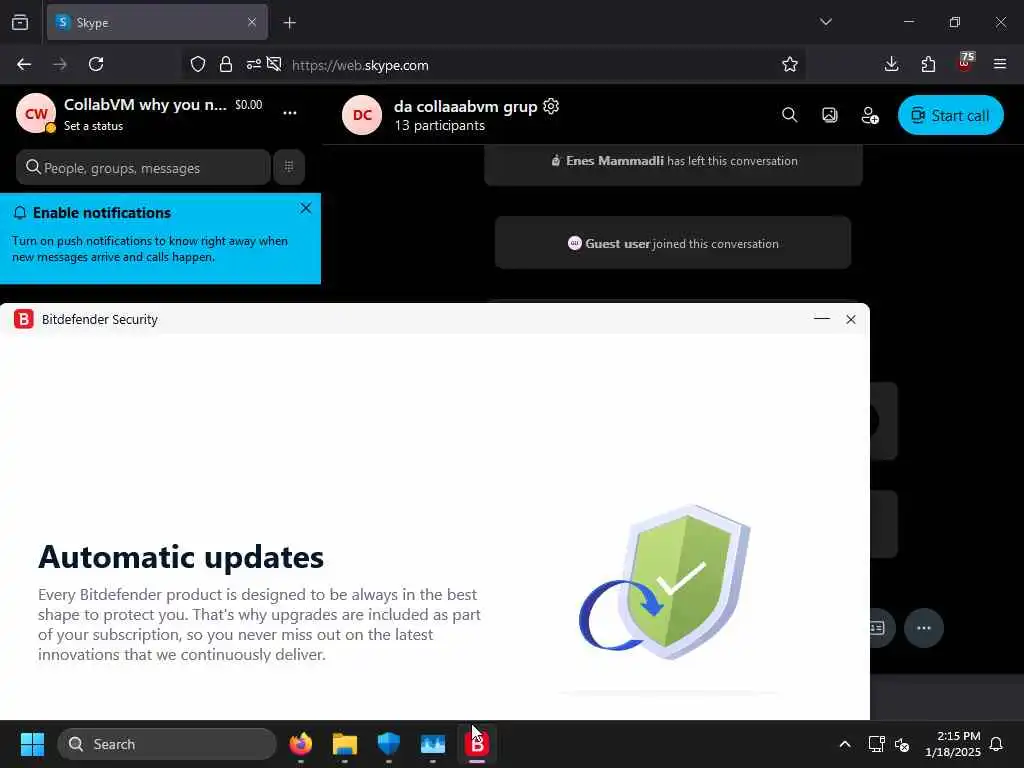Click the blocked camera icon in address bar
Image resolution: width=1024 pixels, height=768 pixels.
tap(274, 64)
